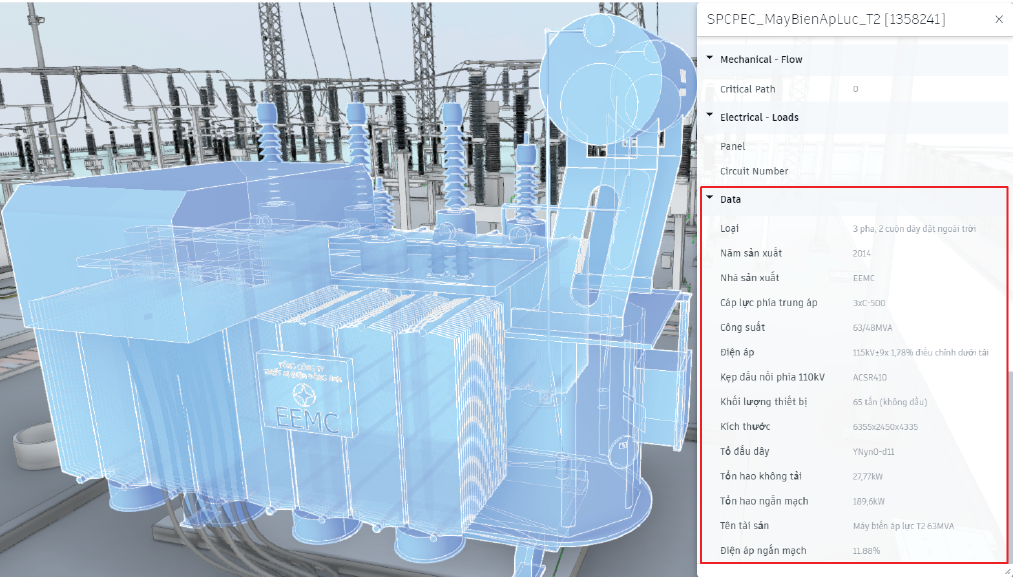Click the Năm sản xuất label
Image resolution: width=1013 pixels, height=577 pixels.
point(751,253)
